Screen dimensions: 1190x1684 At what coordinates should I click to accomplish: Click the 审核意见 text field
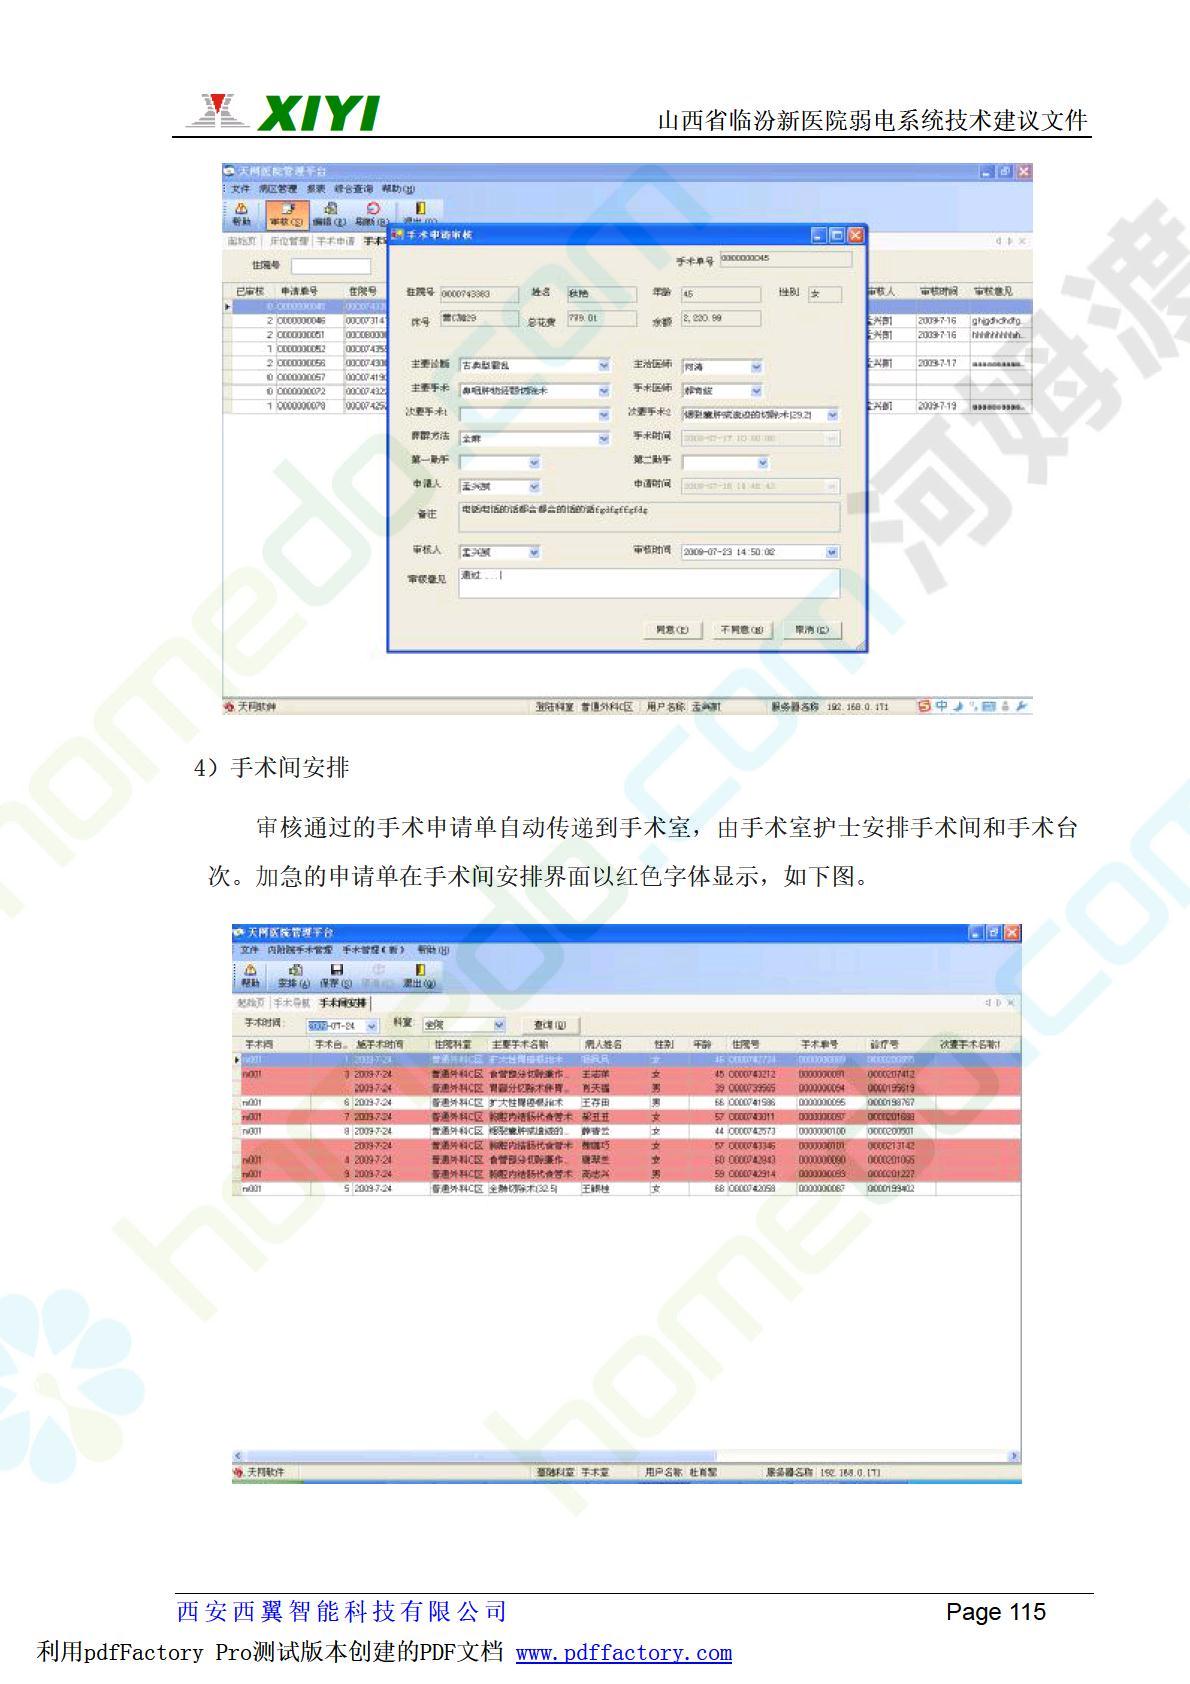point(648,583)
